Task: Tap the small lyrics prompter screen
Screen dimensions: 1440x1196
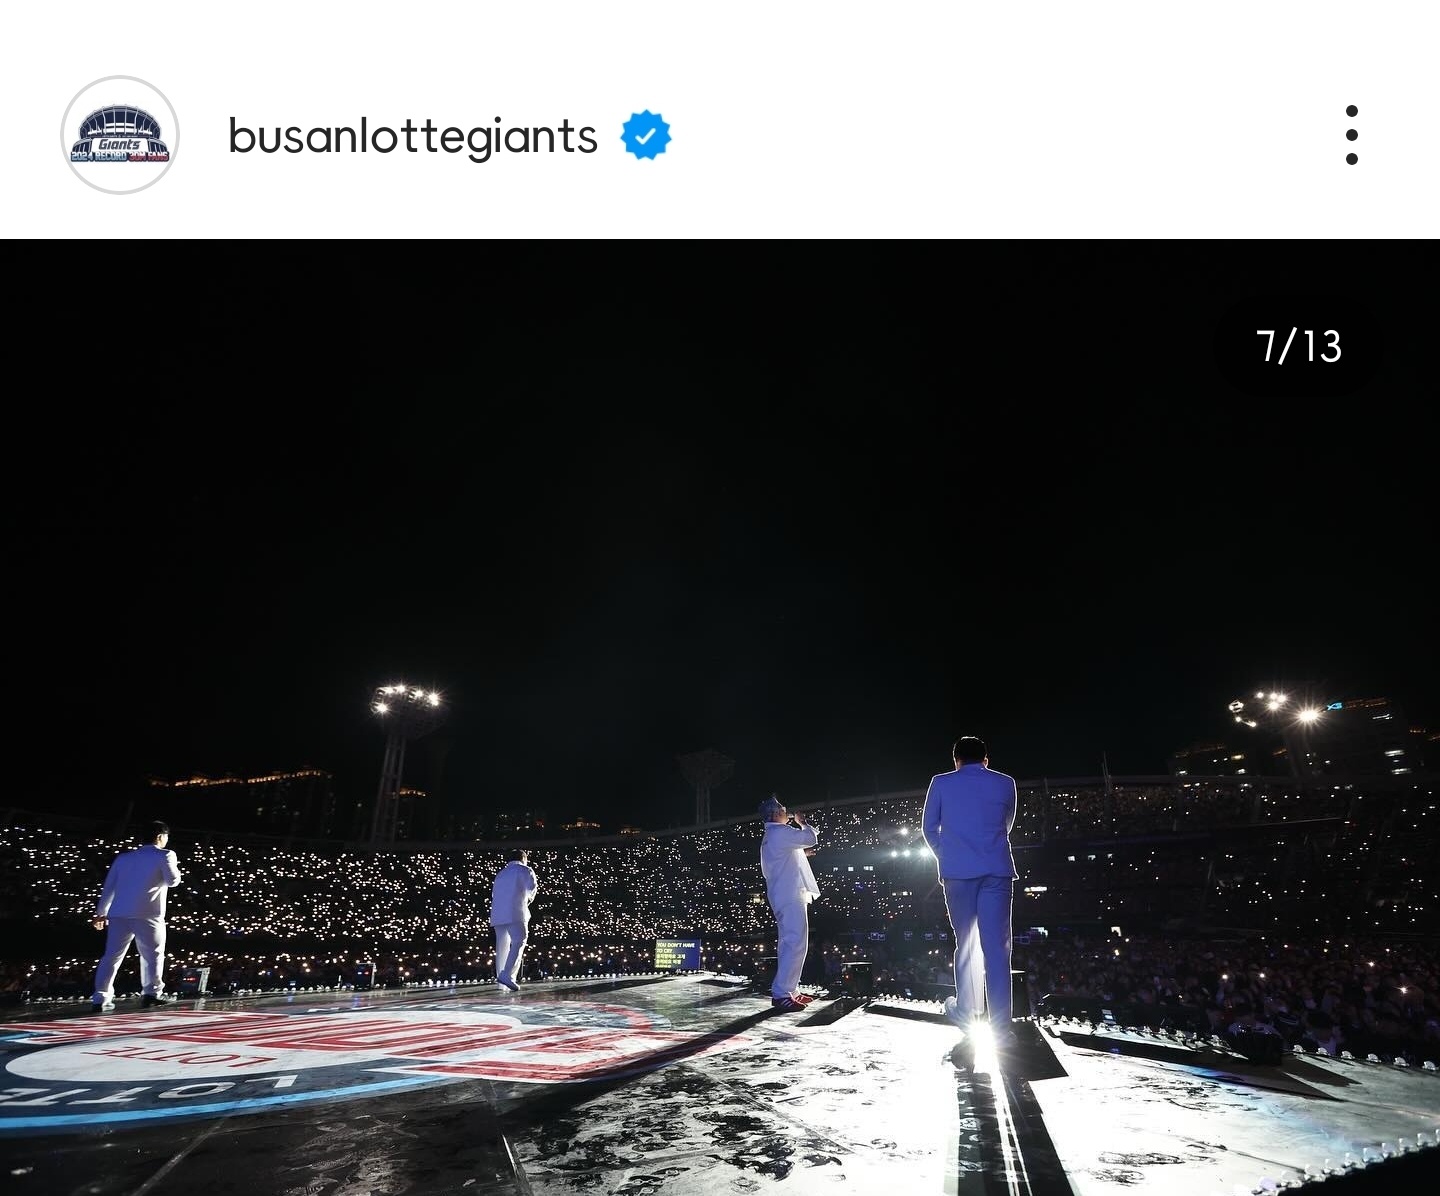Action: point(677,954)
